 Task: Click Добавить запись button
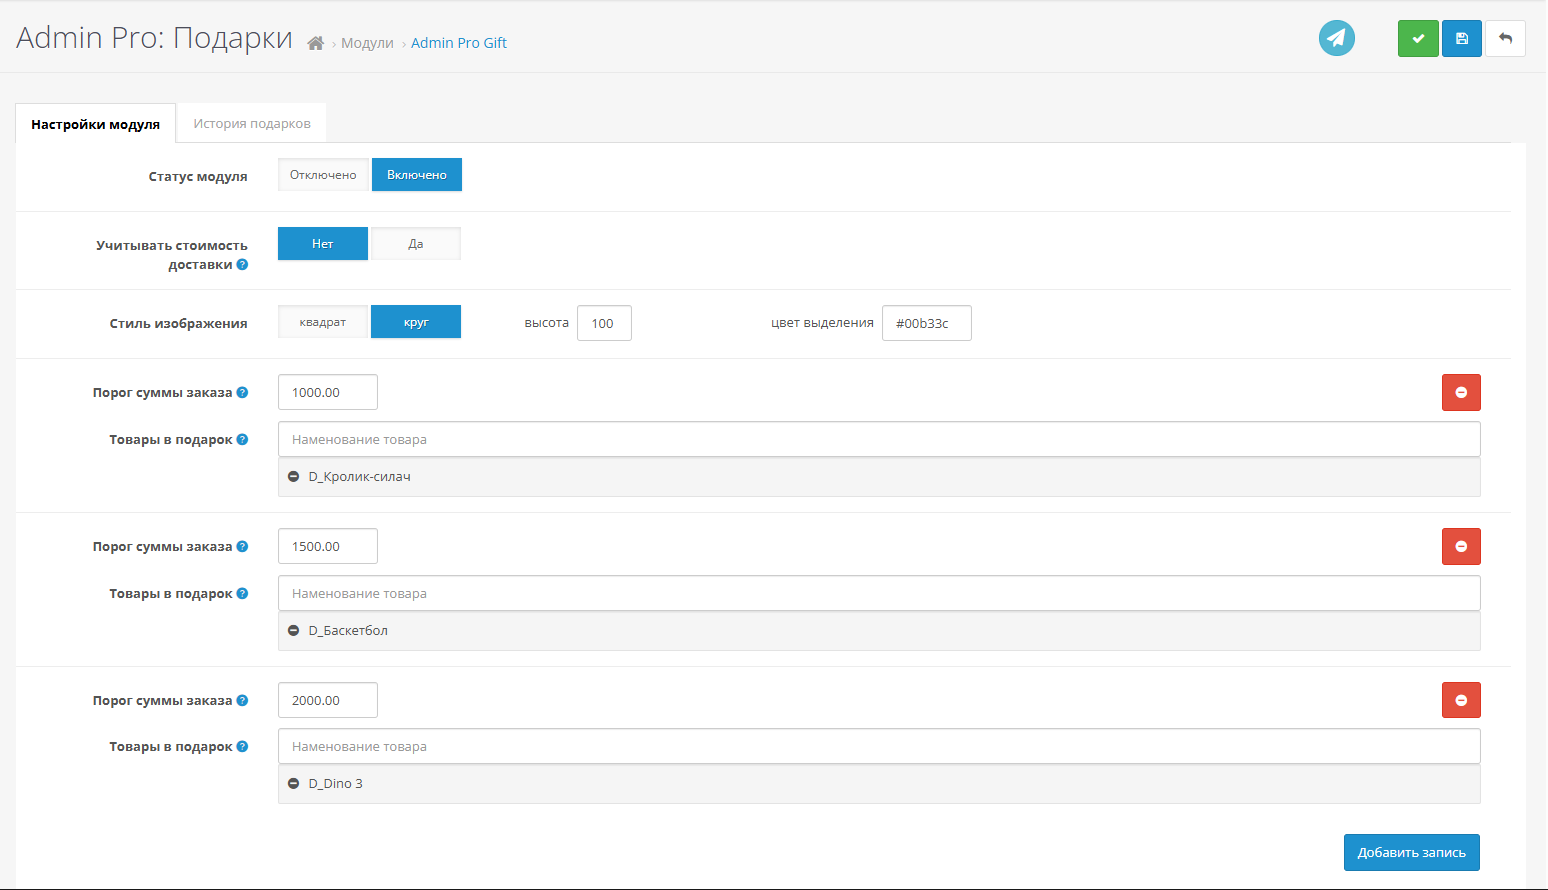pyautogui.click(x=1411, y=853)
